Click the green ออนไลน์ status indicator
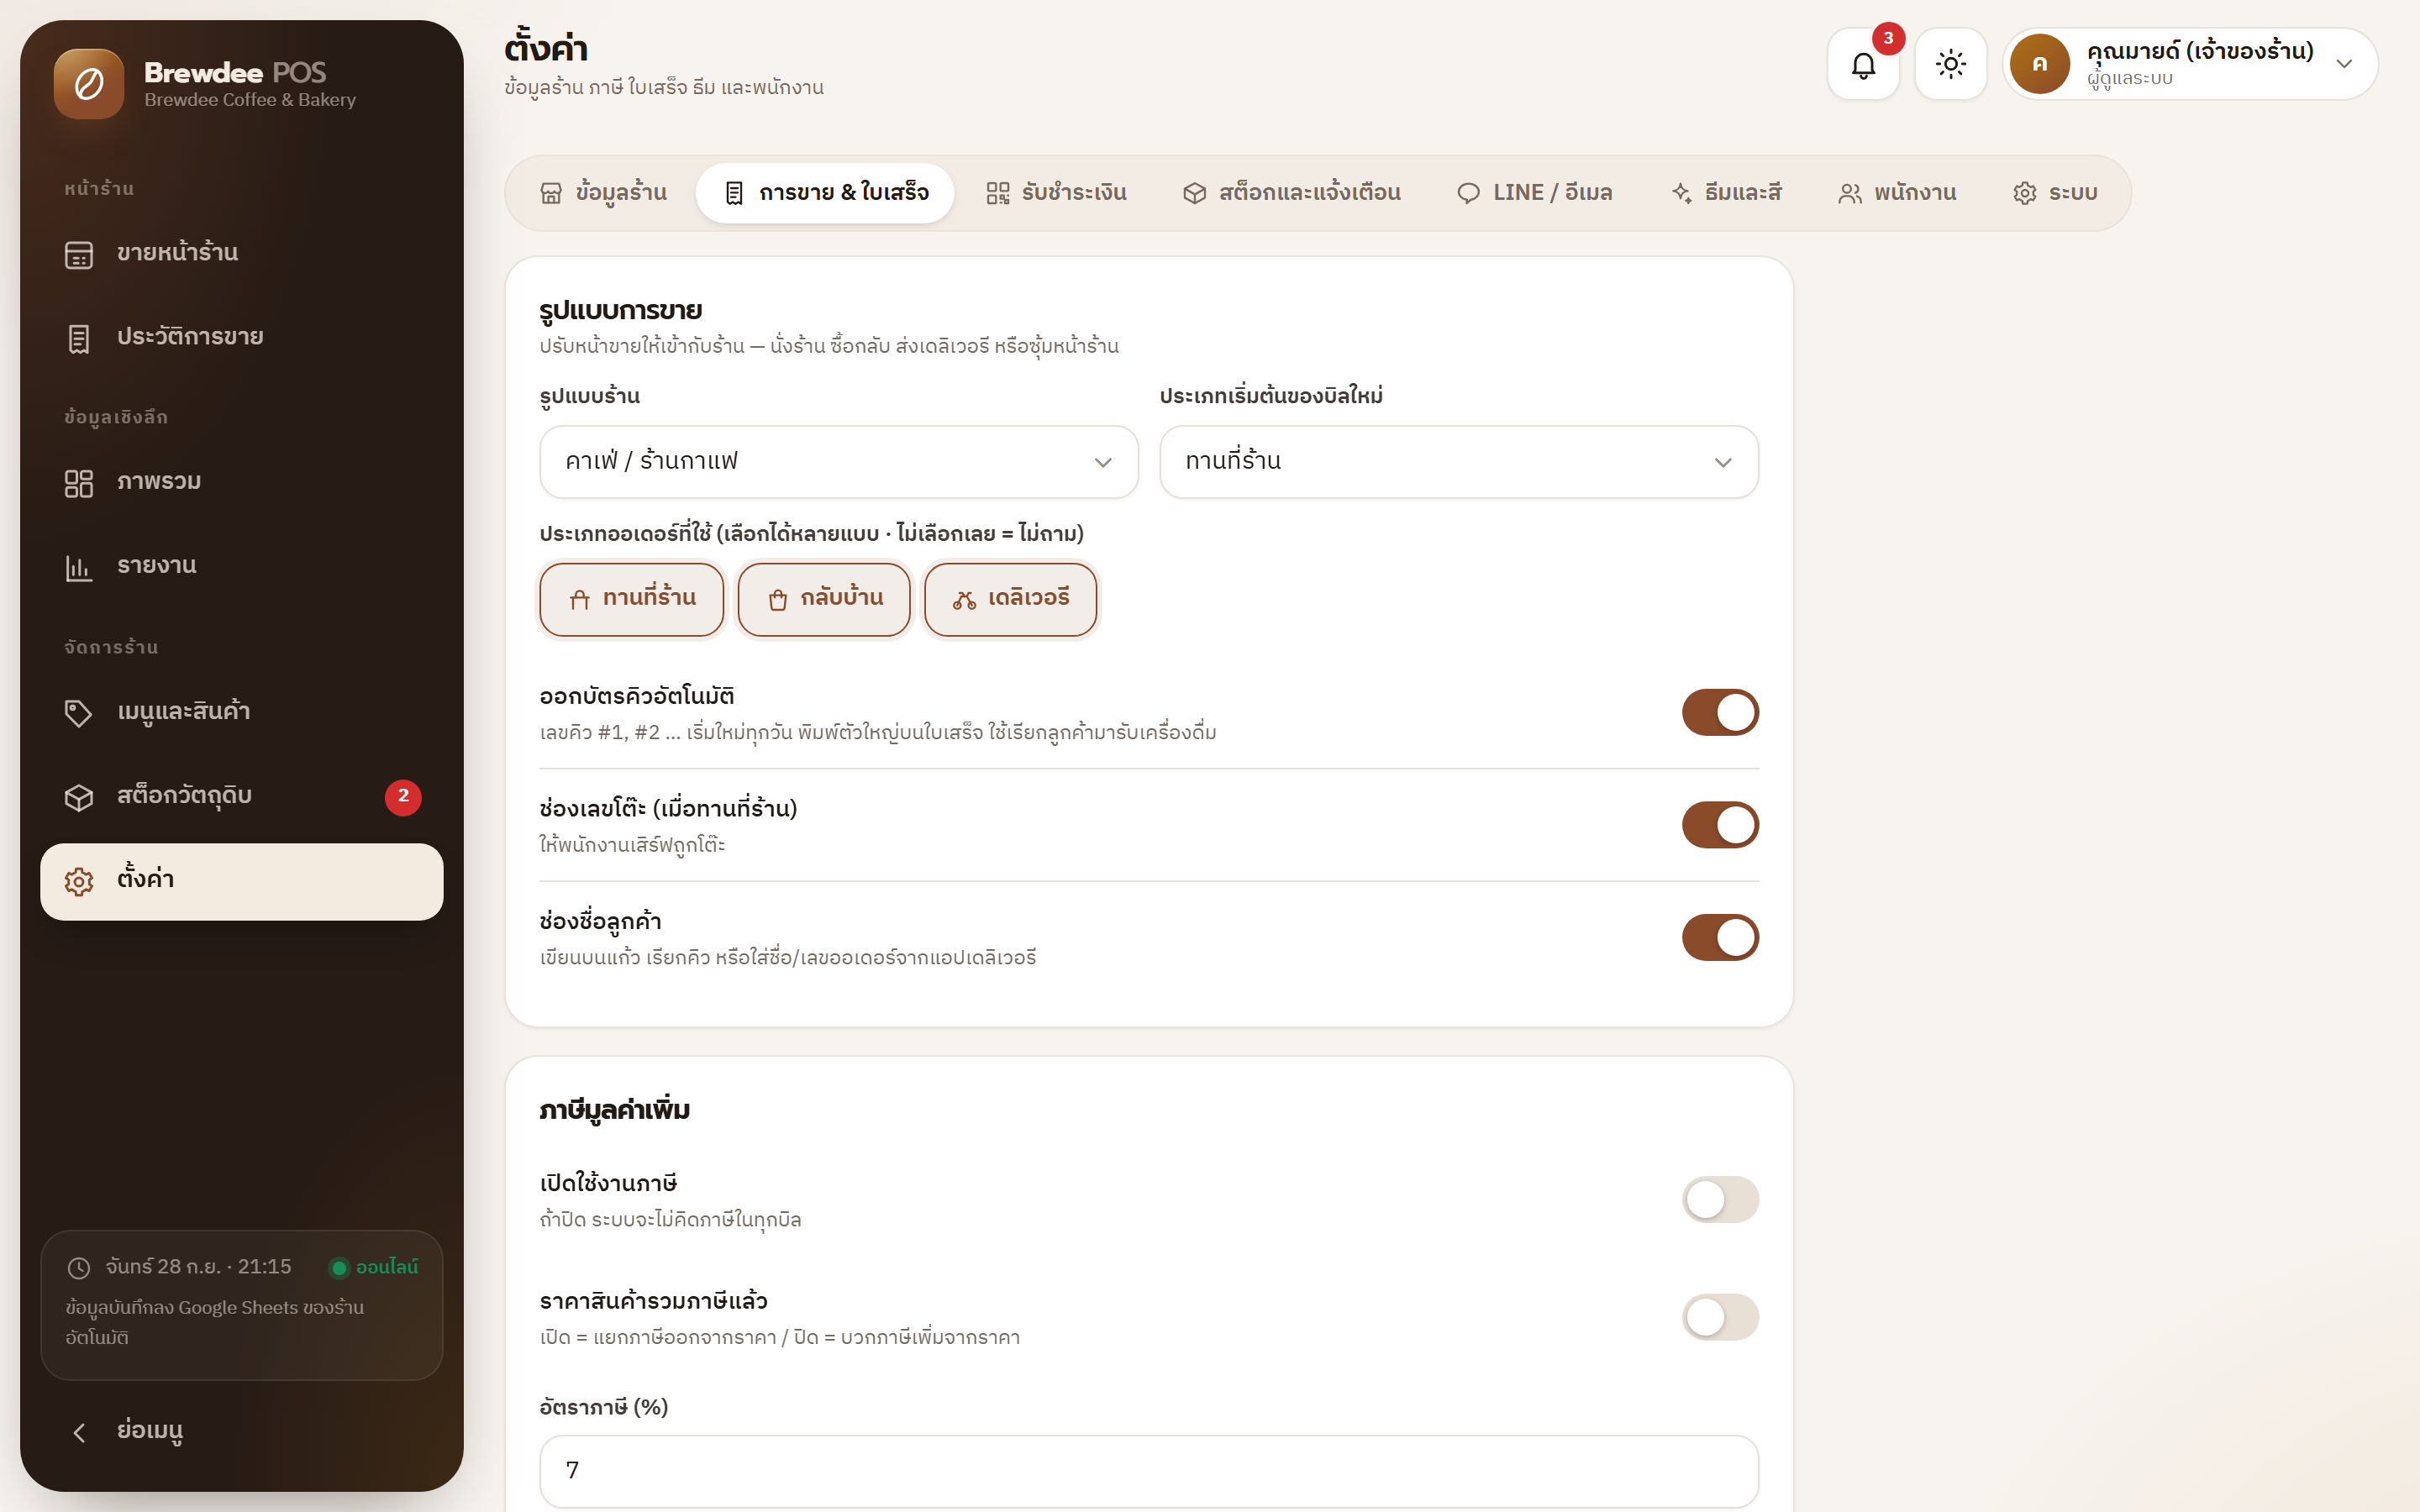Image resolution: width=2420 pixels, height=1512 pixels. pyautogui.click(x=374, y=1267)
